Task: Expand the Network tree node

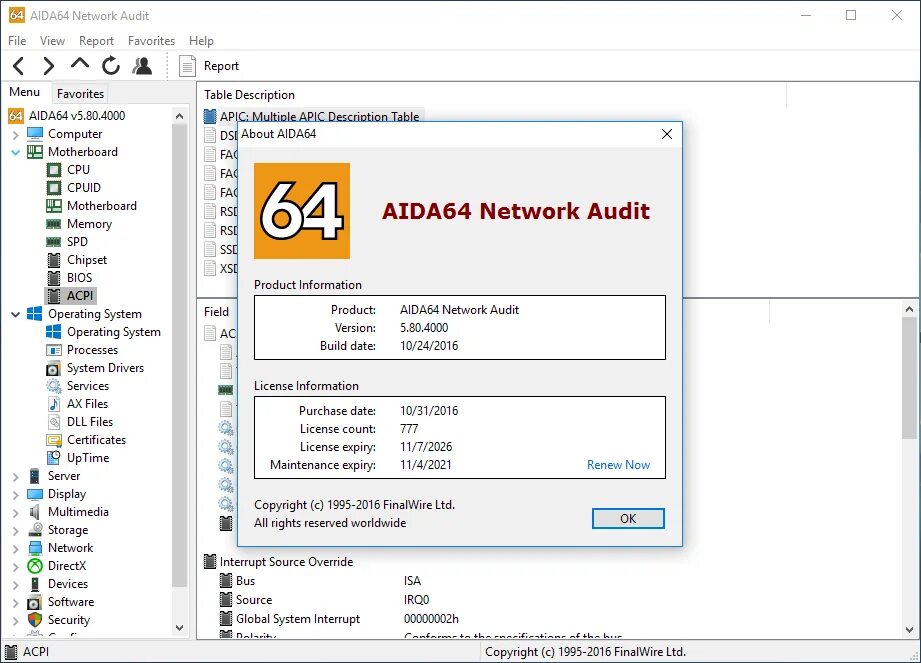Action: point(15,548)
